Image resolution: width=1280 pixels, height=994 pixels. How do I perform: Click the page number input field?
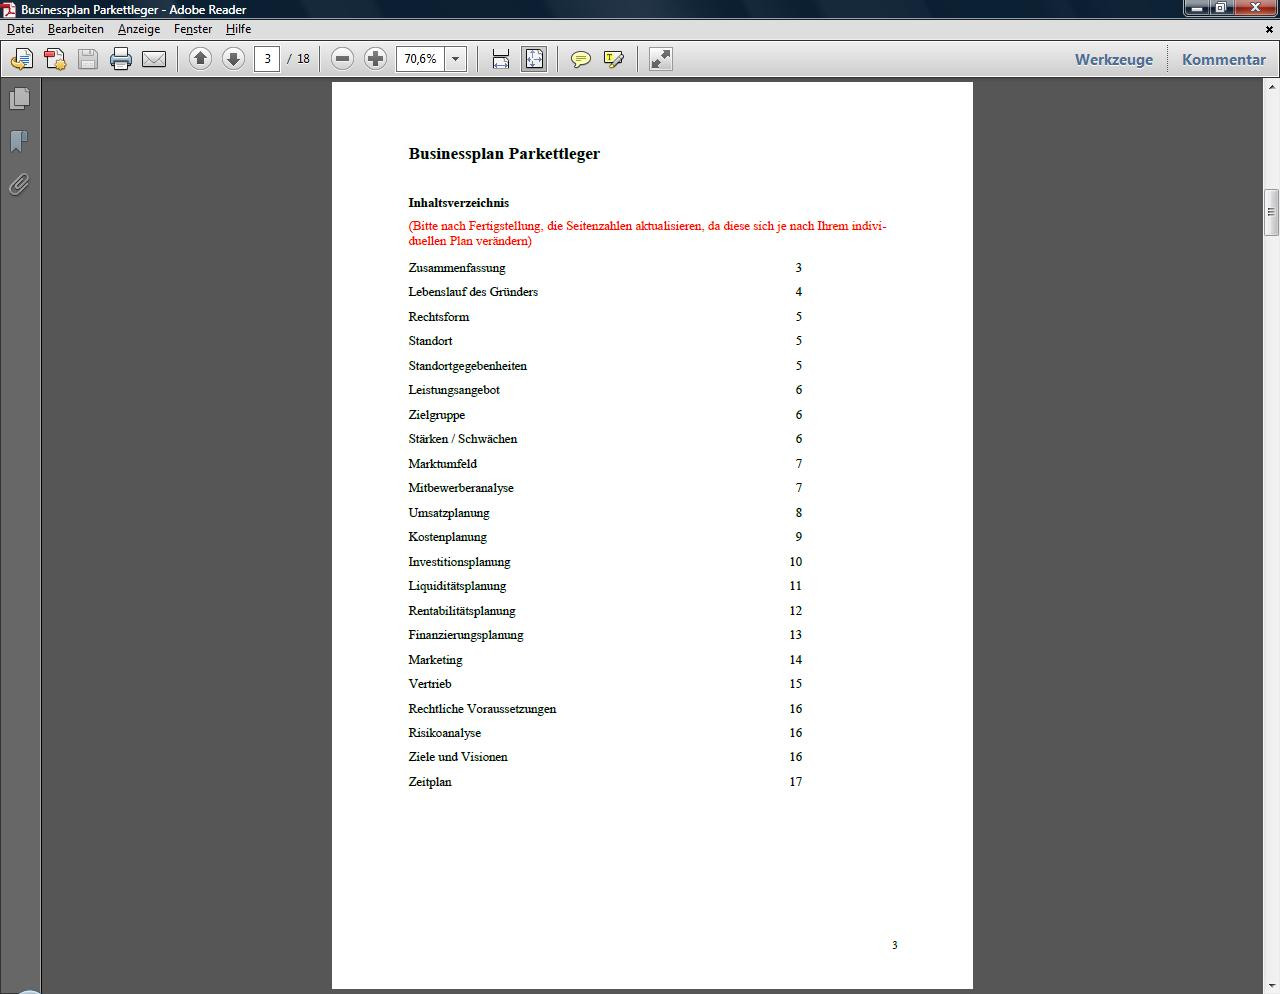point(267,59)
